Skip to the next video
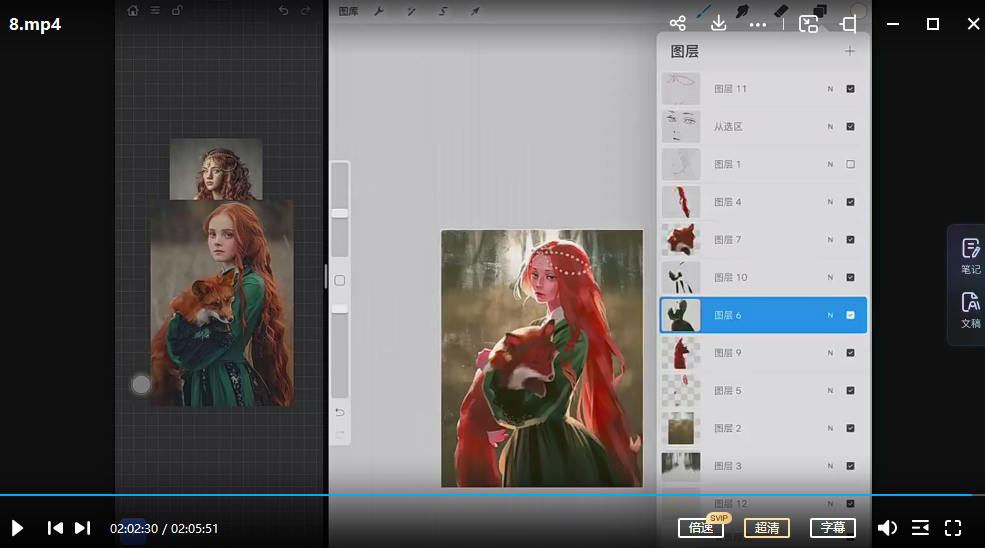 tap(83, 528)
